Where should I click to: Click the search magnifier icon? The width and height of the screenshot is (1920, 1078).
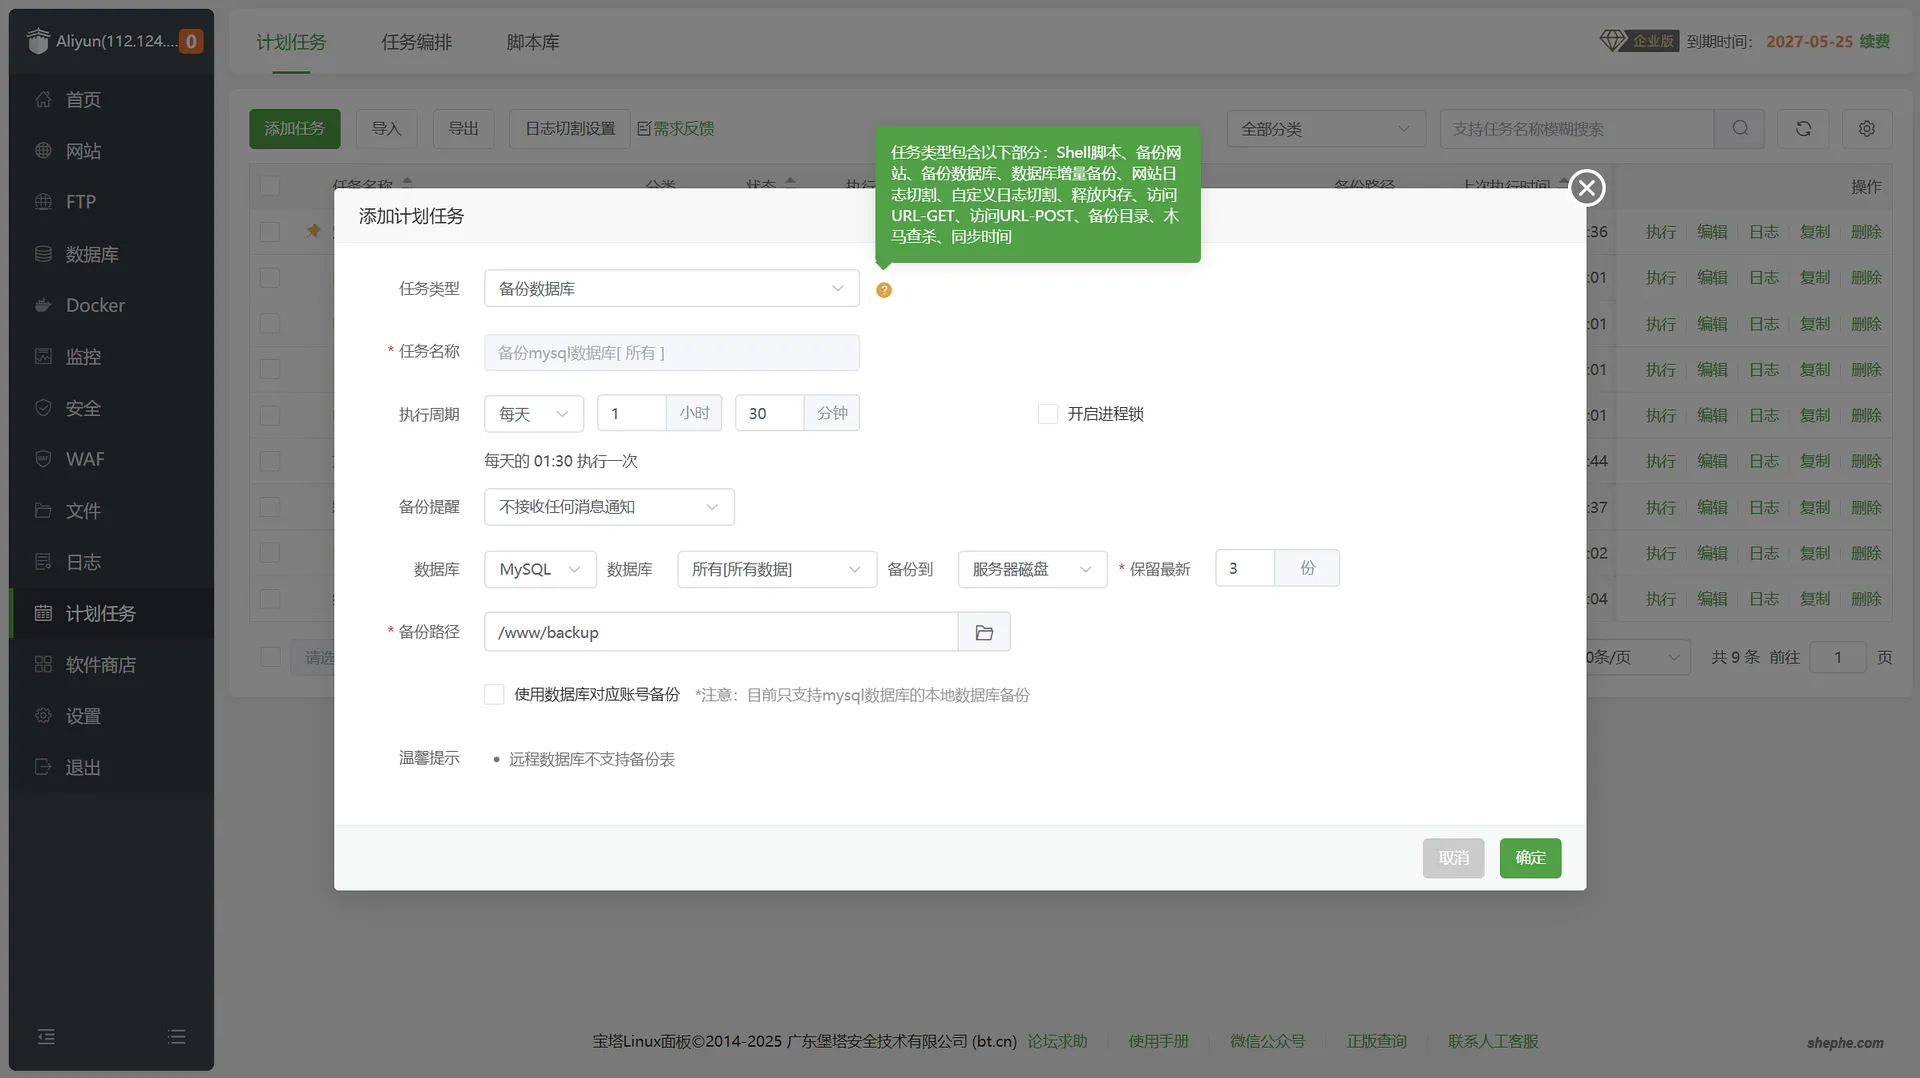(x=1740, y=129)
